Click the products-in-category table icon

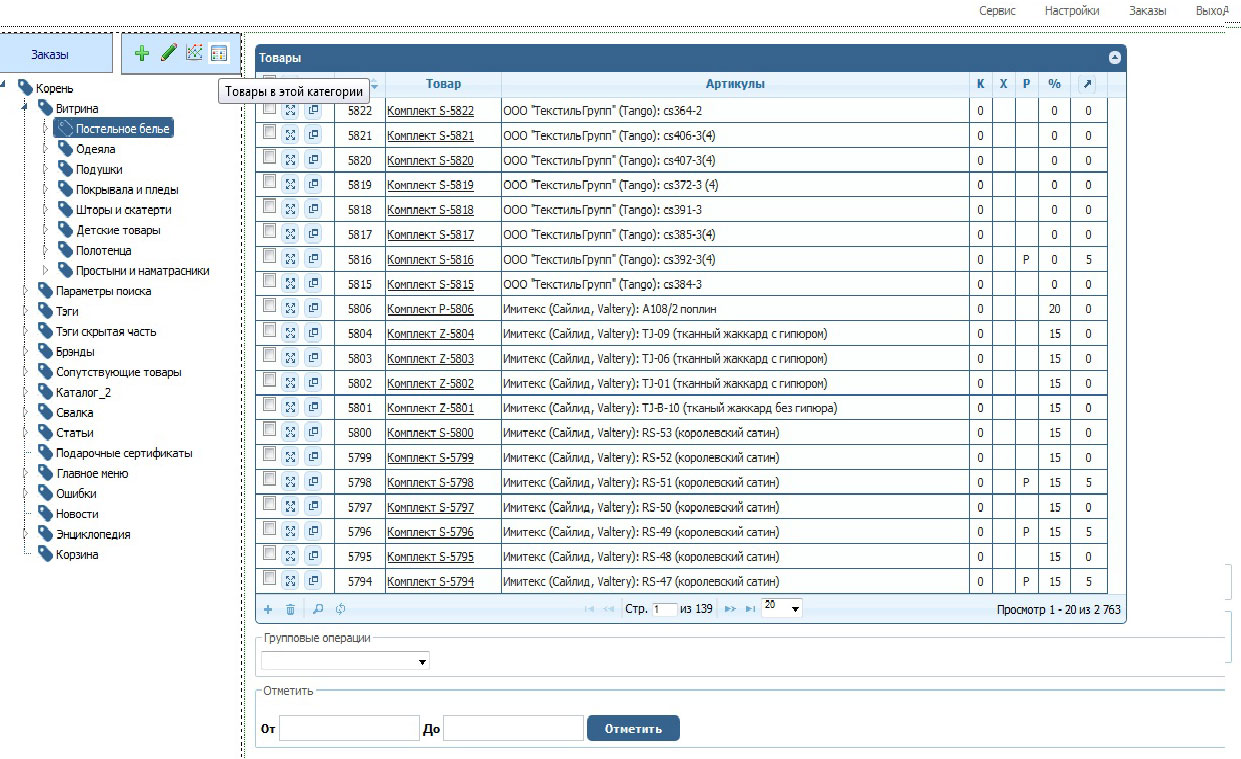pyautogui.click(x=219, y=53)
